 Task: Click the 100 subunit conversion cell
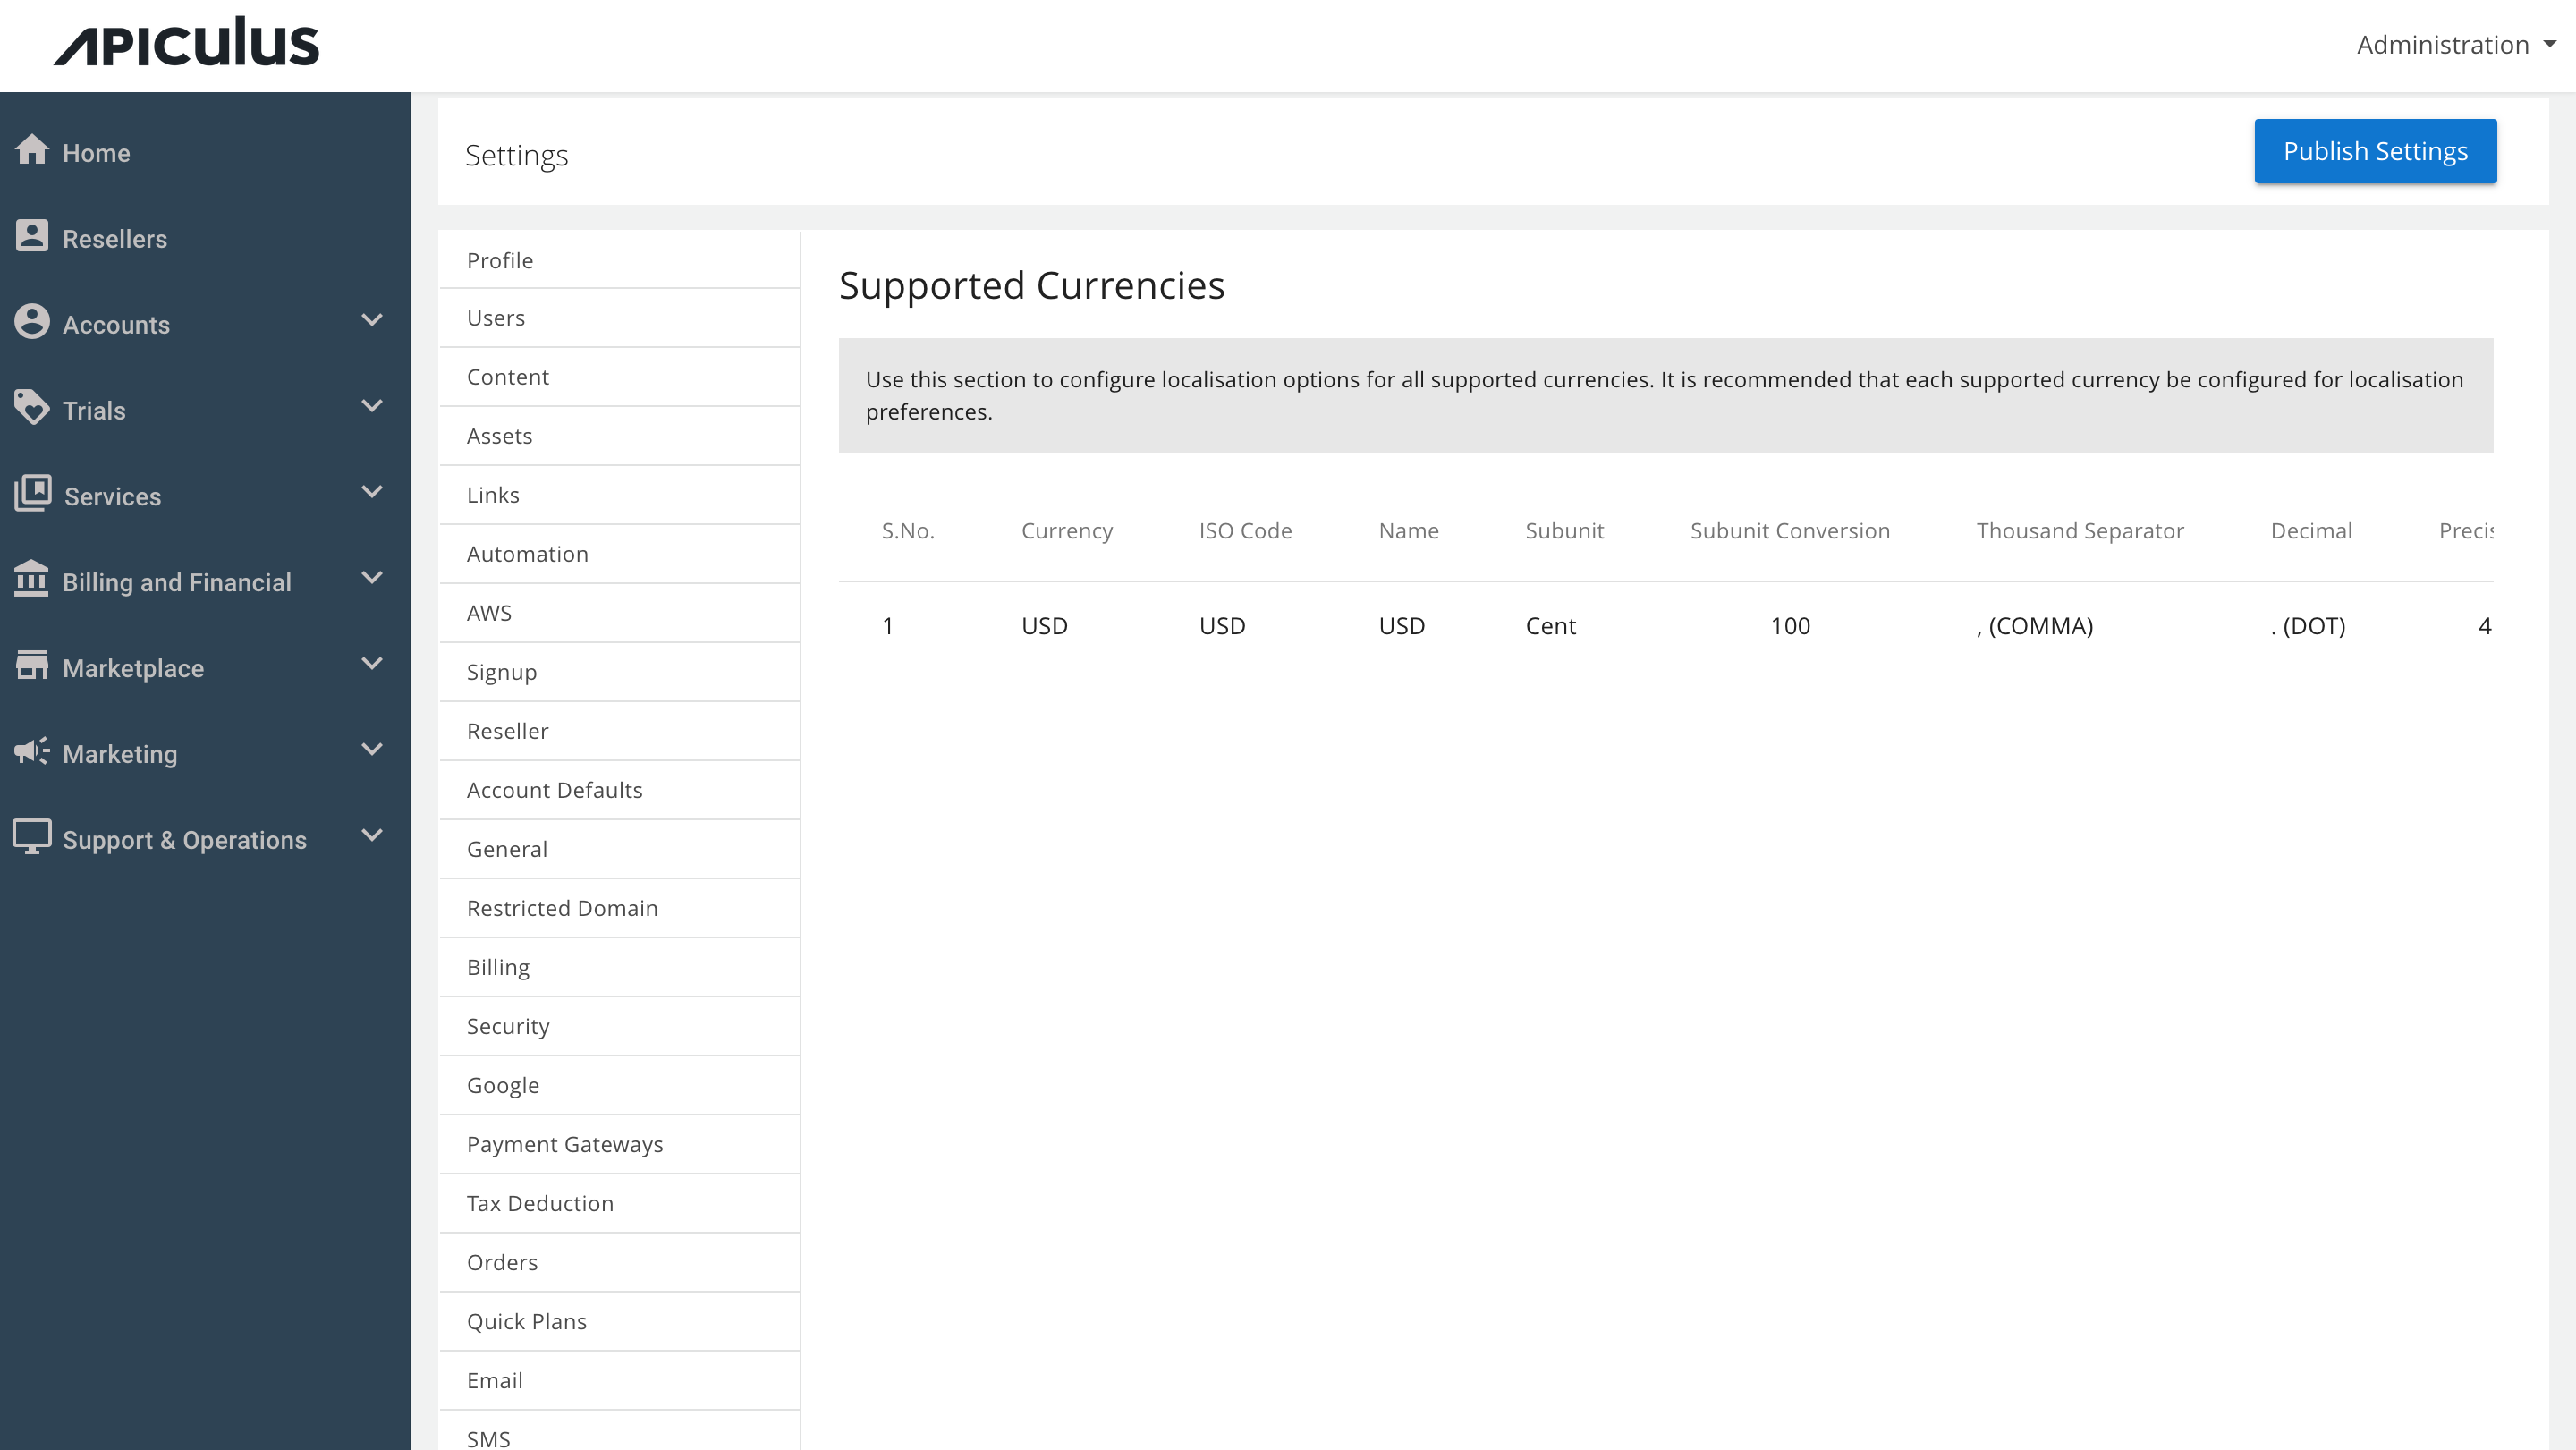click(1790, 626)
